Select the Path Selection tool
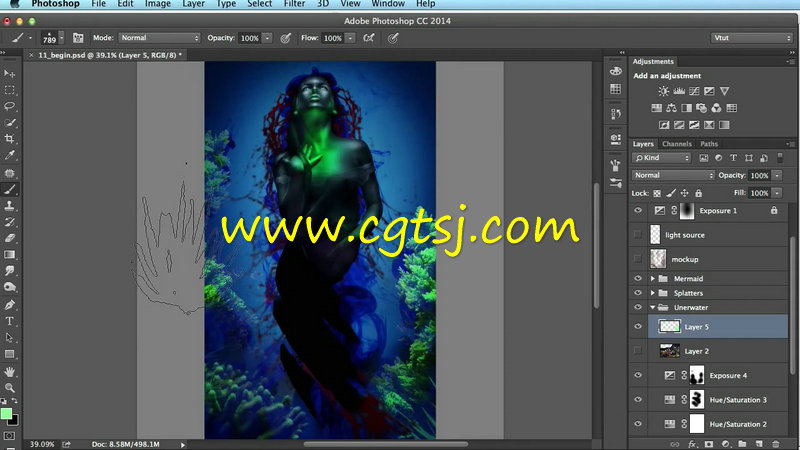The height and width of the screenshot is (450, 800). [x=9, y=338]
